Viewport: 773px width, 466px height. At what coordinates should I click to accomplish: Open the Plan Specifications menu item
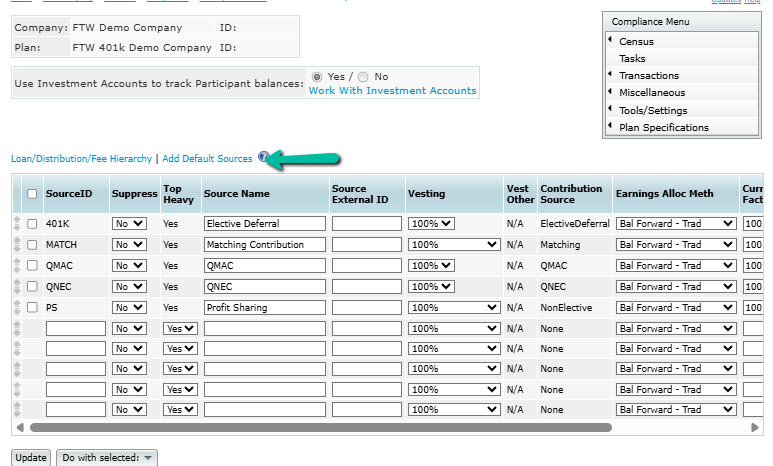(x=664, y=128)
